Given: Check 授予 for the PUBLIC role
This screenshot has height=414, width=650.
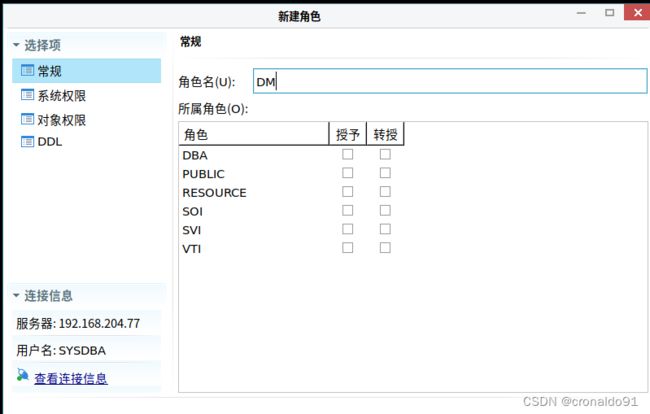Looking at the screenshot, I should point(347,173).
